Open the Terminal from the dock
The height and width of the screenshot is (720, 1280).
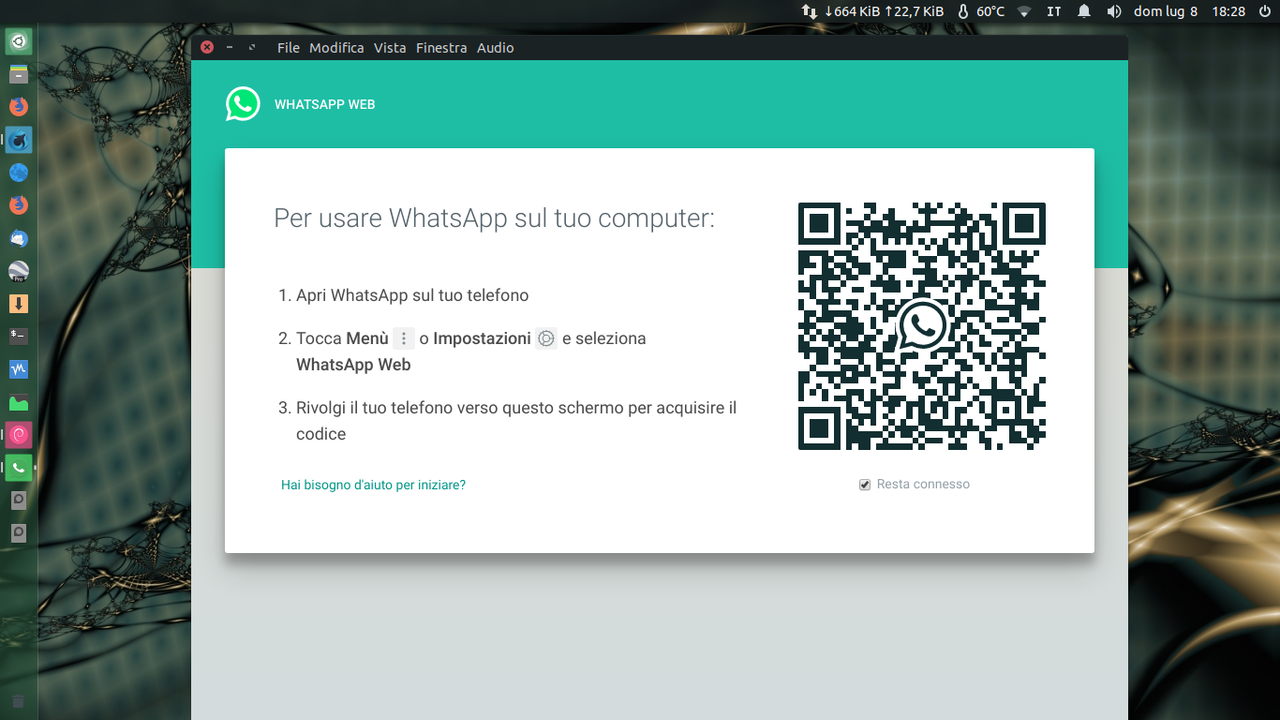click(x=19, y=336)
